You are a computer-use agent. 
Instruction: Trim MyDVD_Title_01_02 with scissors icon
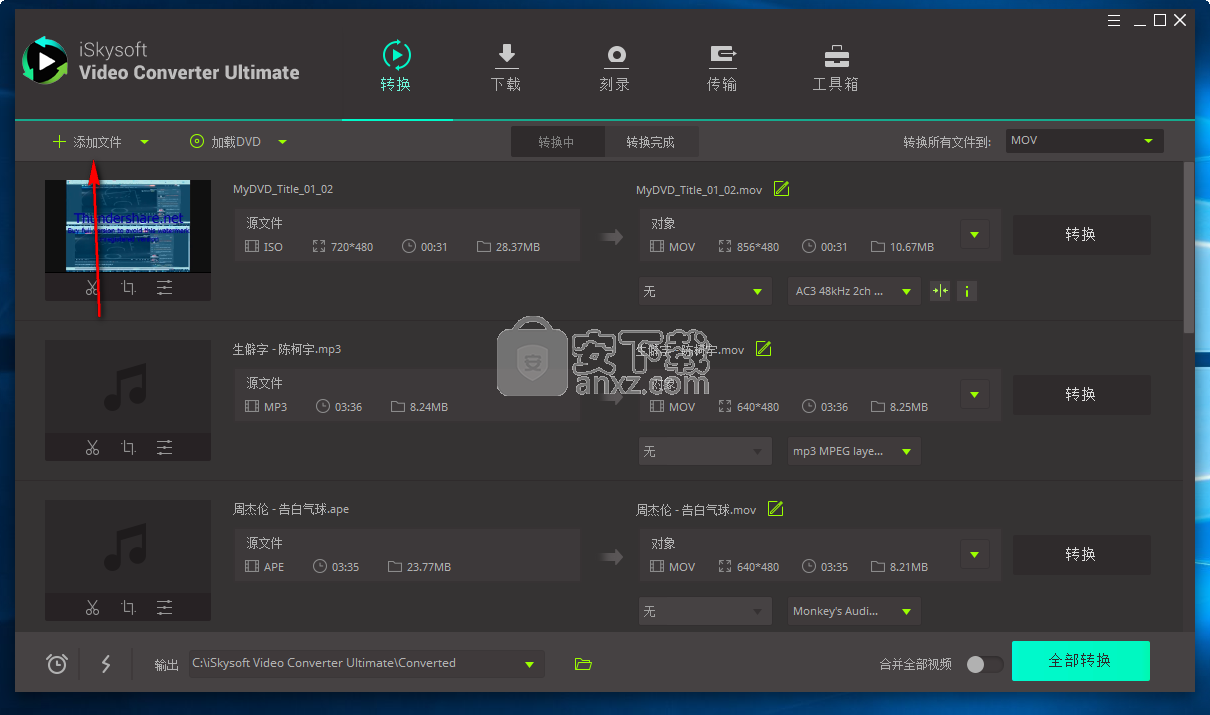tap(92, 288)
